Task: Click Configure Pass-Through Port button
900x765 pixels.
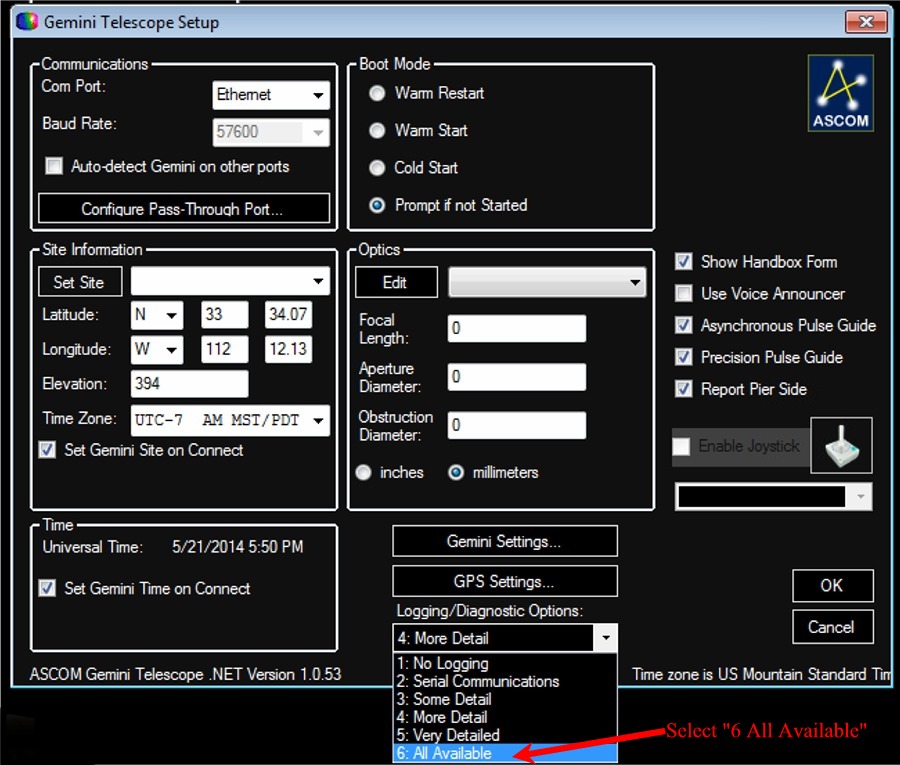Action: coord(184,208)
